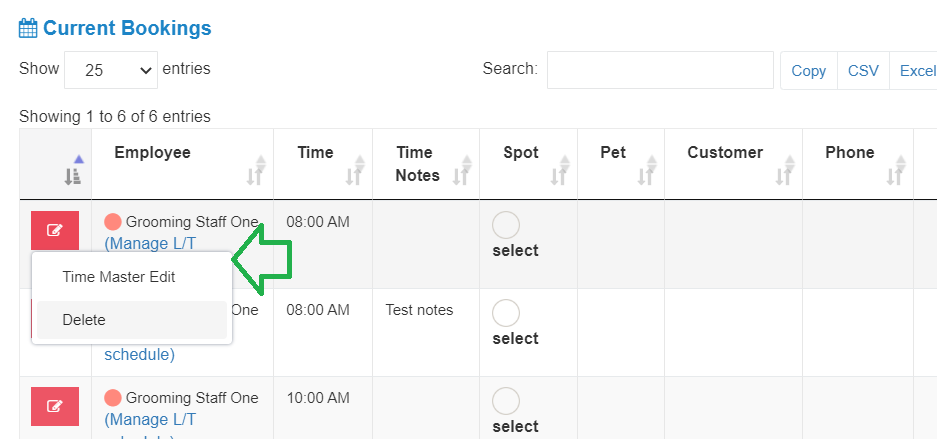Click select label in first row
The image size is (937, 439).
(515, 251)
